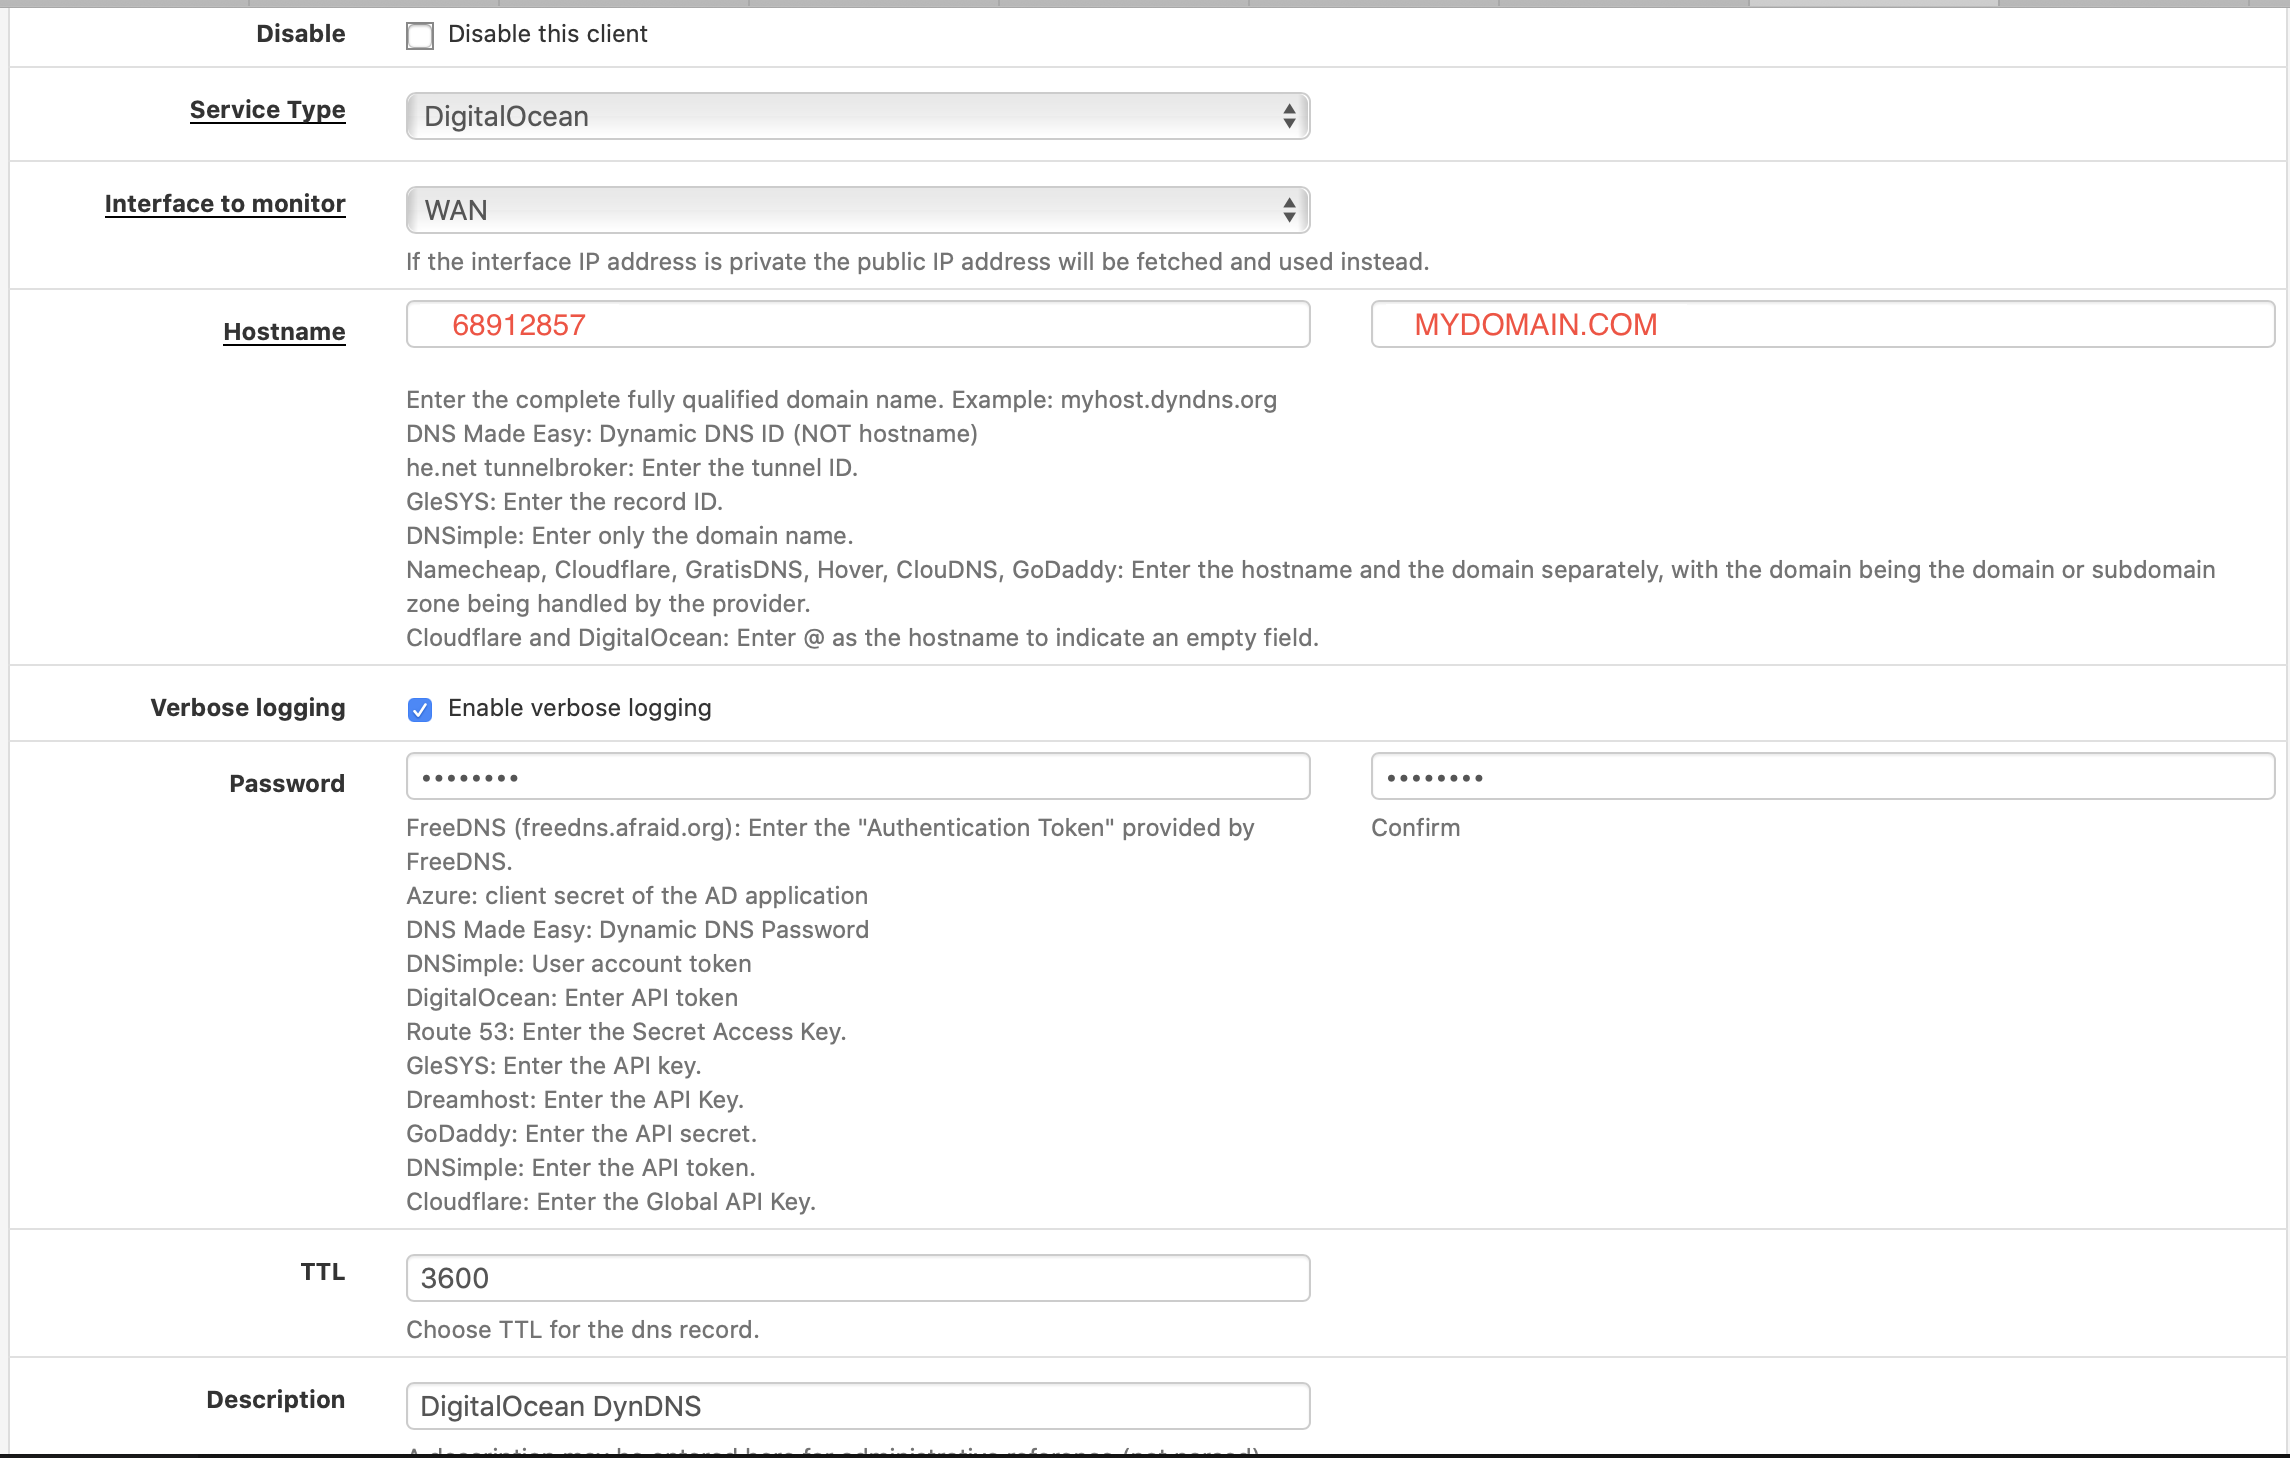Select the MYDOMAIN.COM domain field
2290x1458 pixels.
coord(1822,324)
